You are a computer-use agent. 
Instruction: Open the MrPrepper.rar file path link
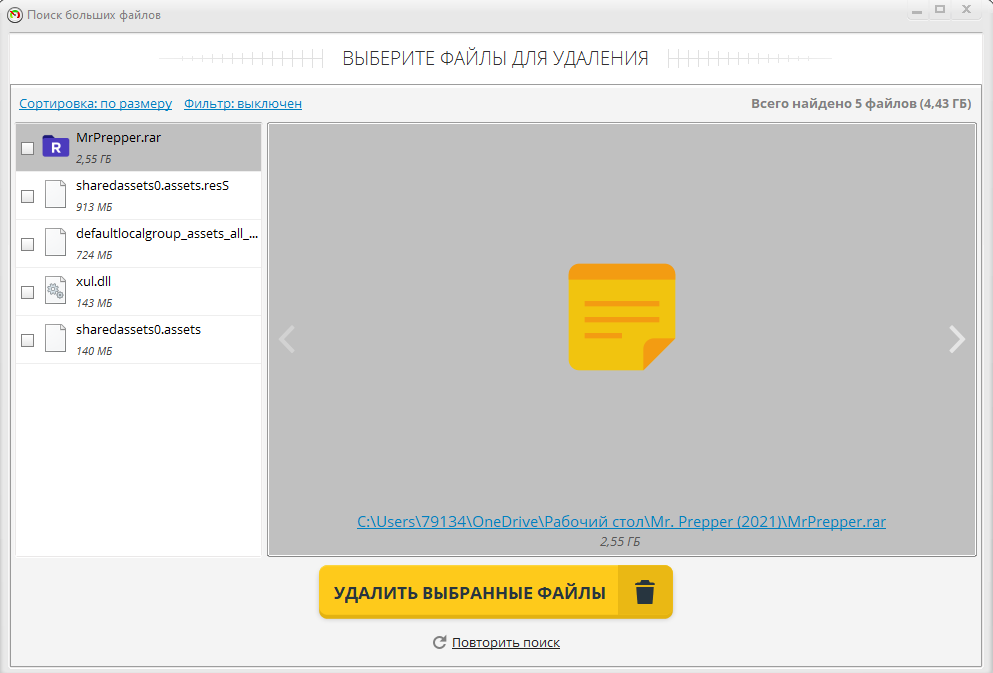tap(621, 522)
